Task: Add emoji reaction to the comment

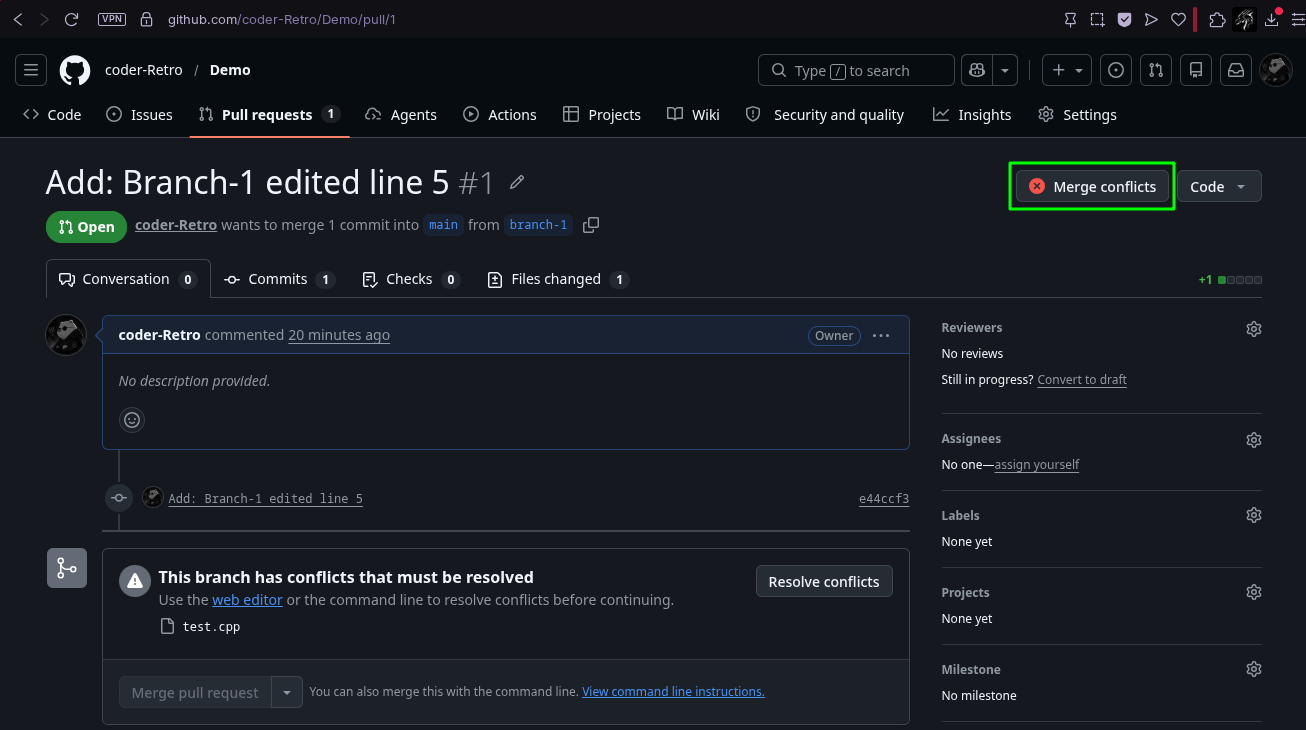Action: [132, 419]
